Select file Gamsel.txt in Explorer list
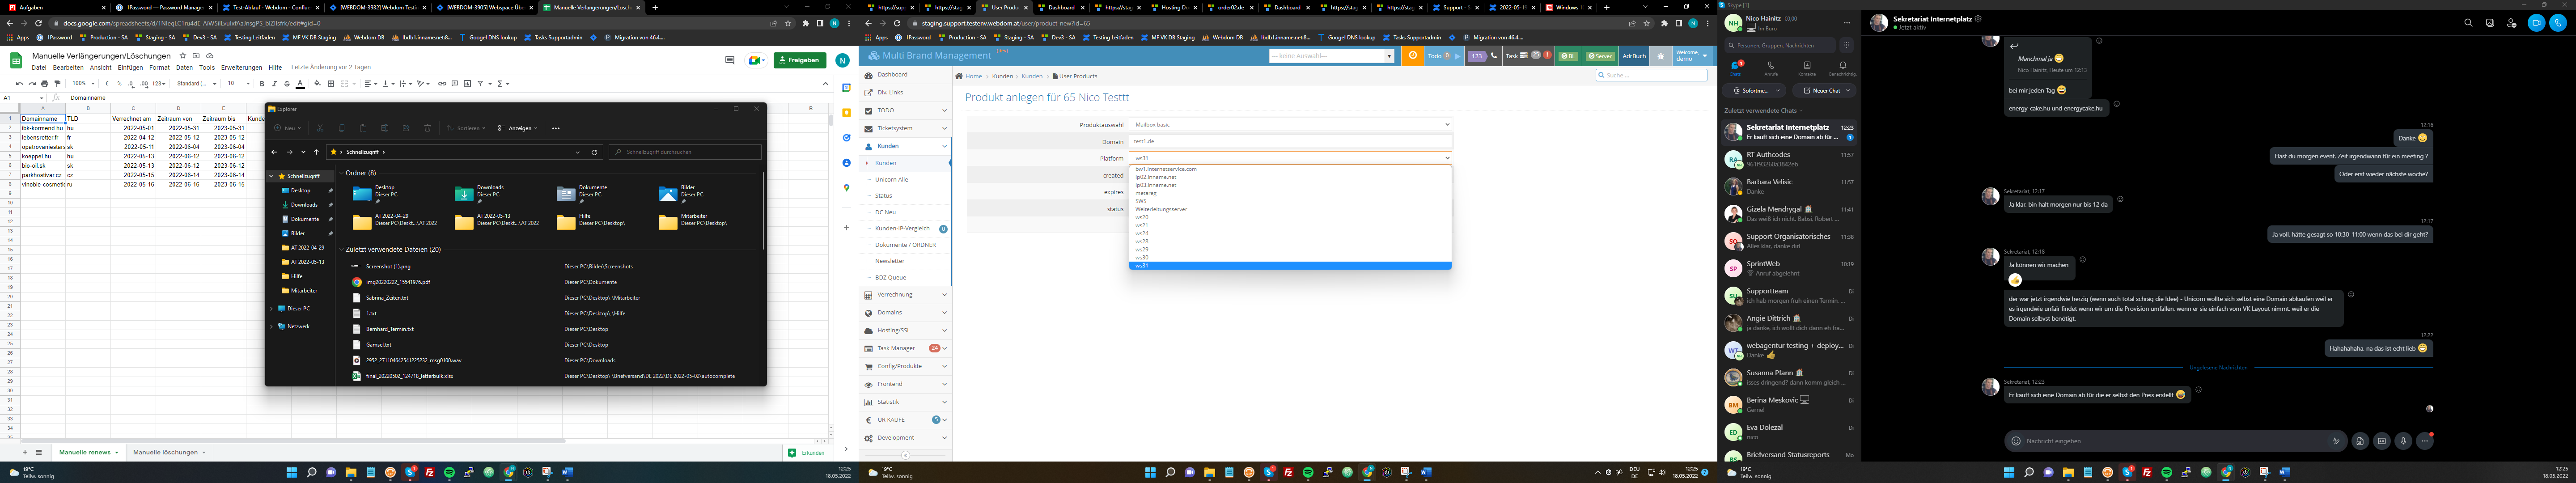 [379, 344]
